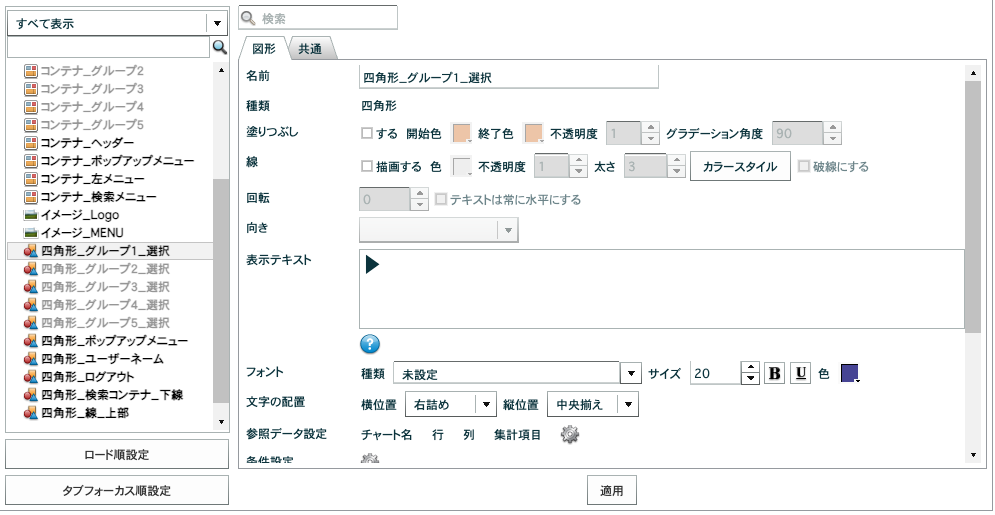Viewport: 995px width, 515px height.
Task: Open the 開始色 fill color swatch
Action: point(461,133)
